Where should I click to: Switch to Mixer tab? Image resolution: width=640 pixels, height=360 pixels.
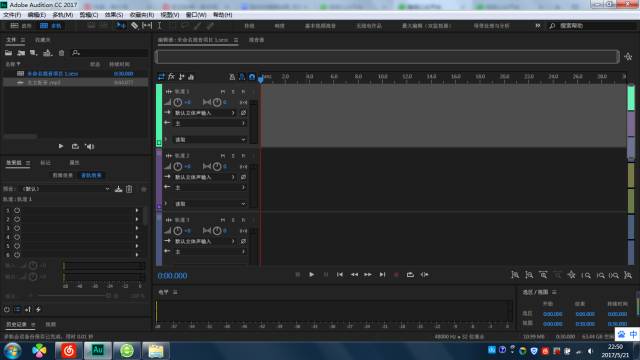click(256, 40)
